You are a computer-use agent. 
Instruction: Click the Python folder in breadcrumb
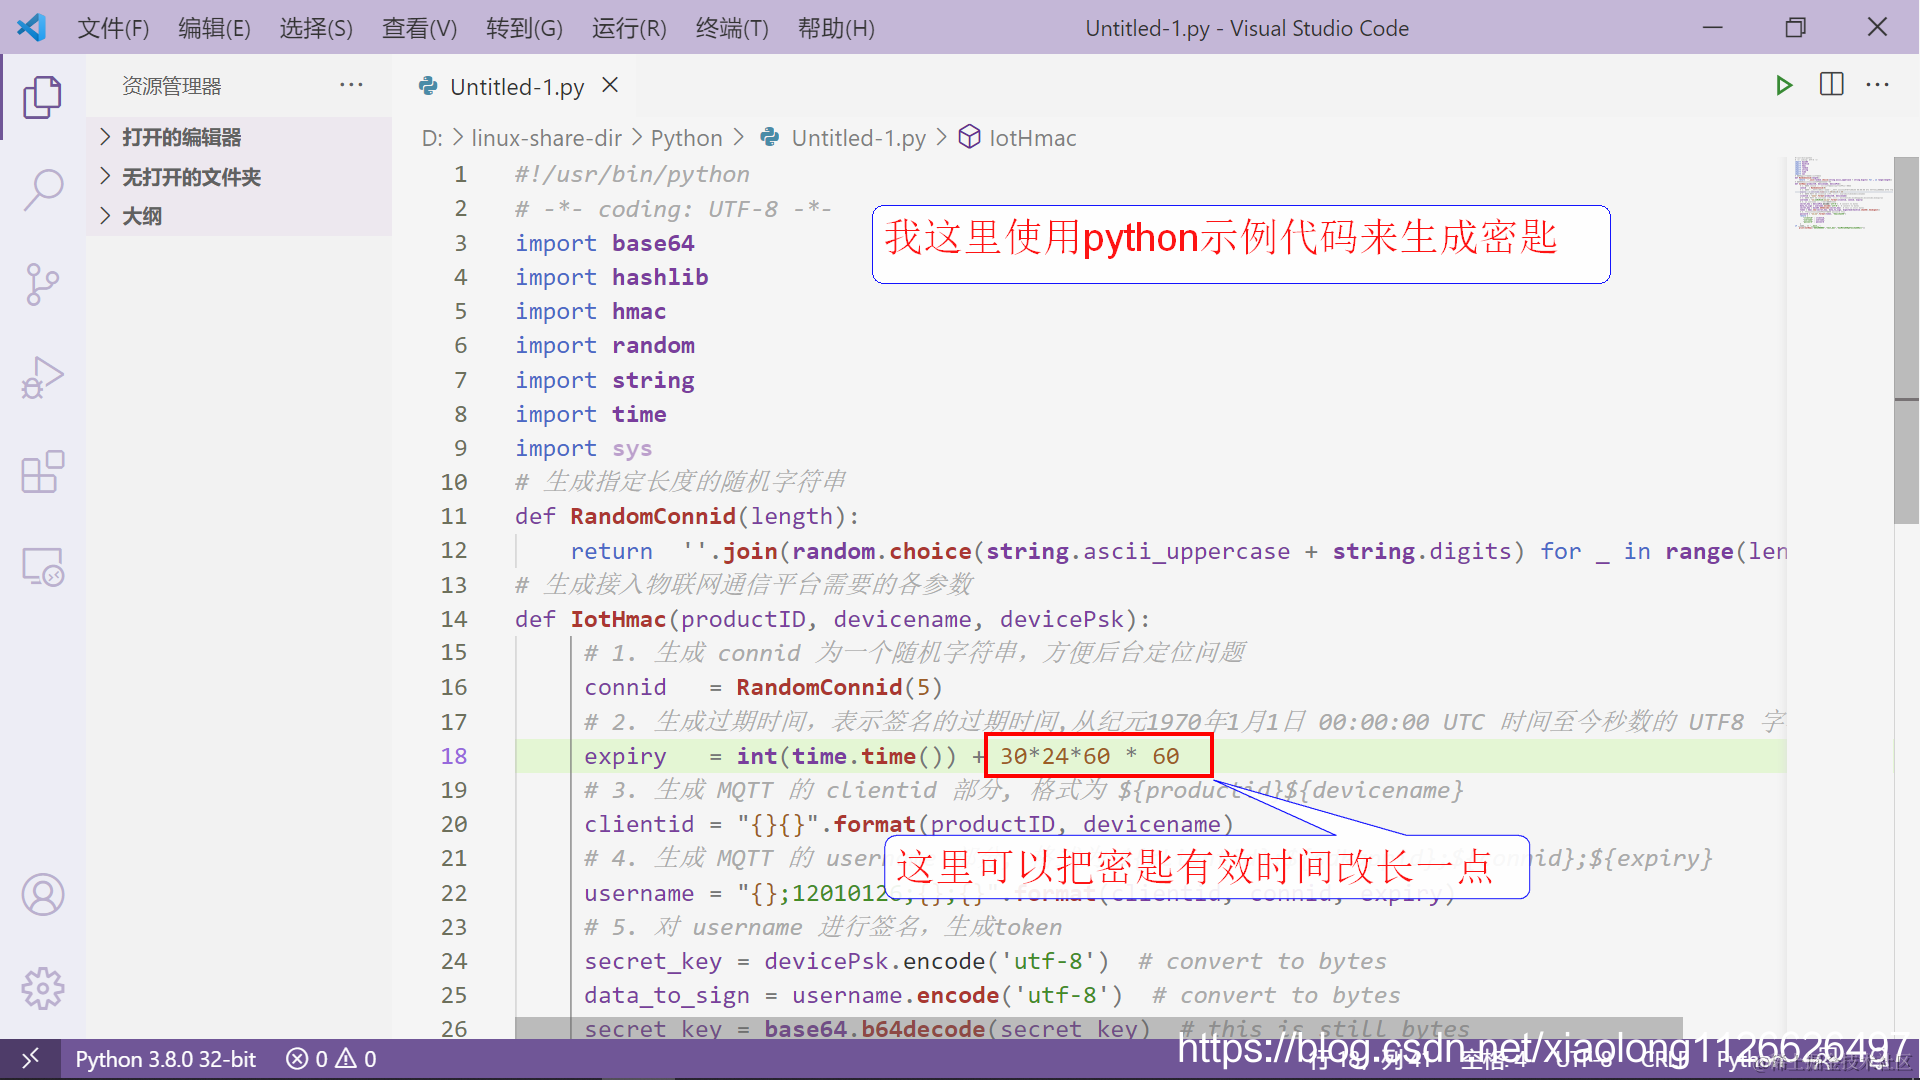click(686, 138)
